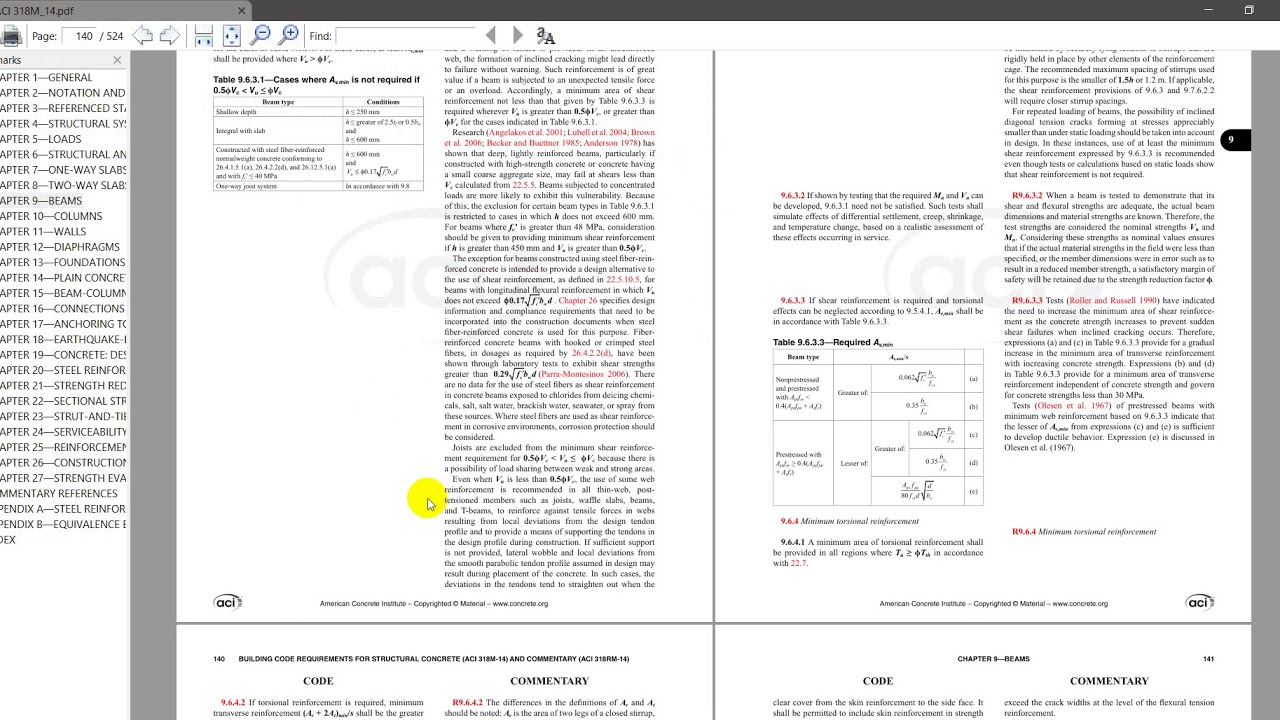1280x720 pixels.
Task: Close the Bookmarks sidebar panel
Action: [117, 60]
